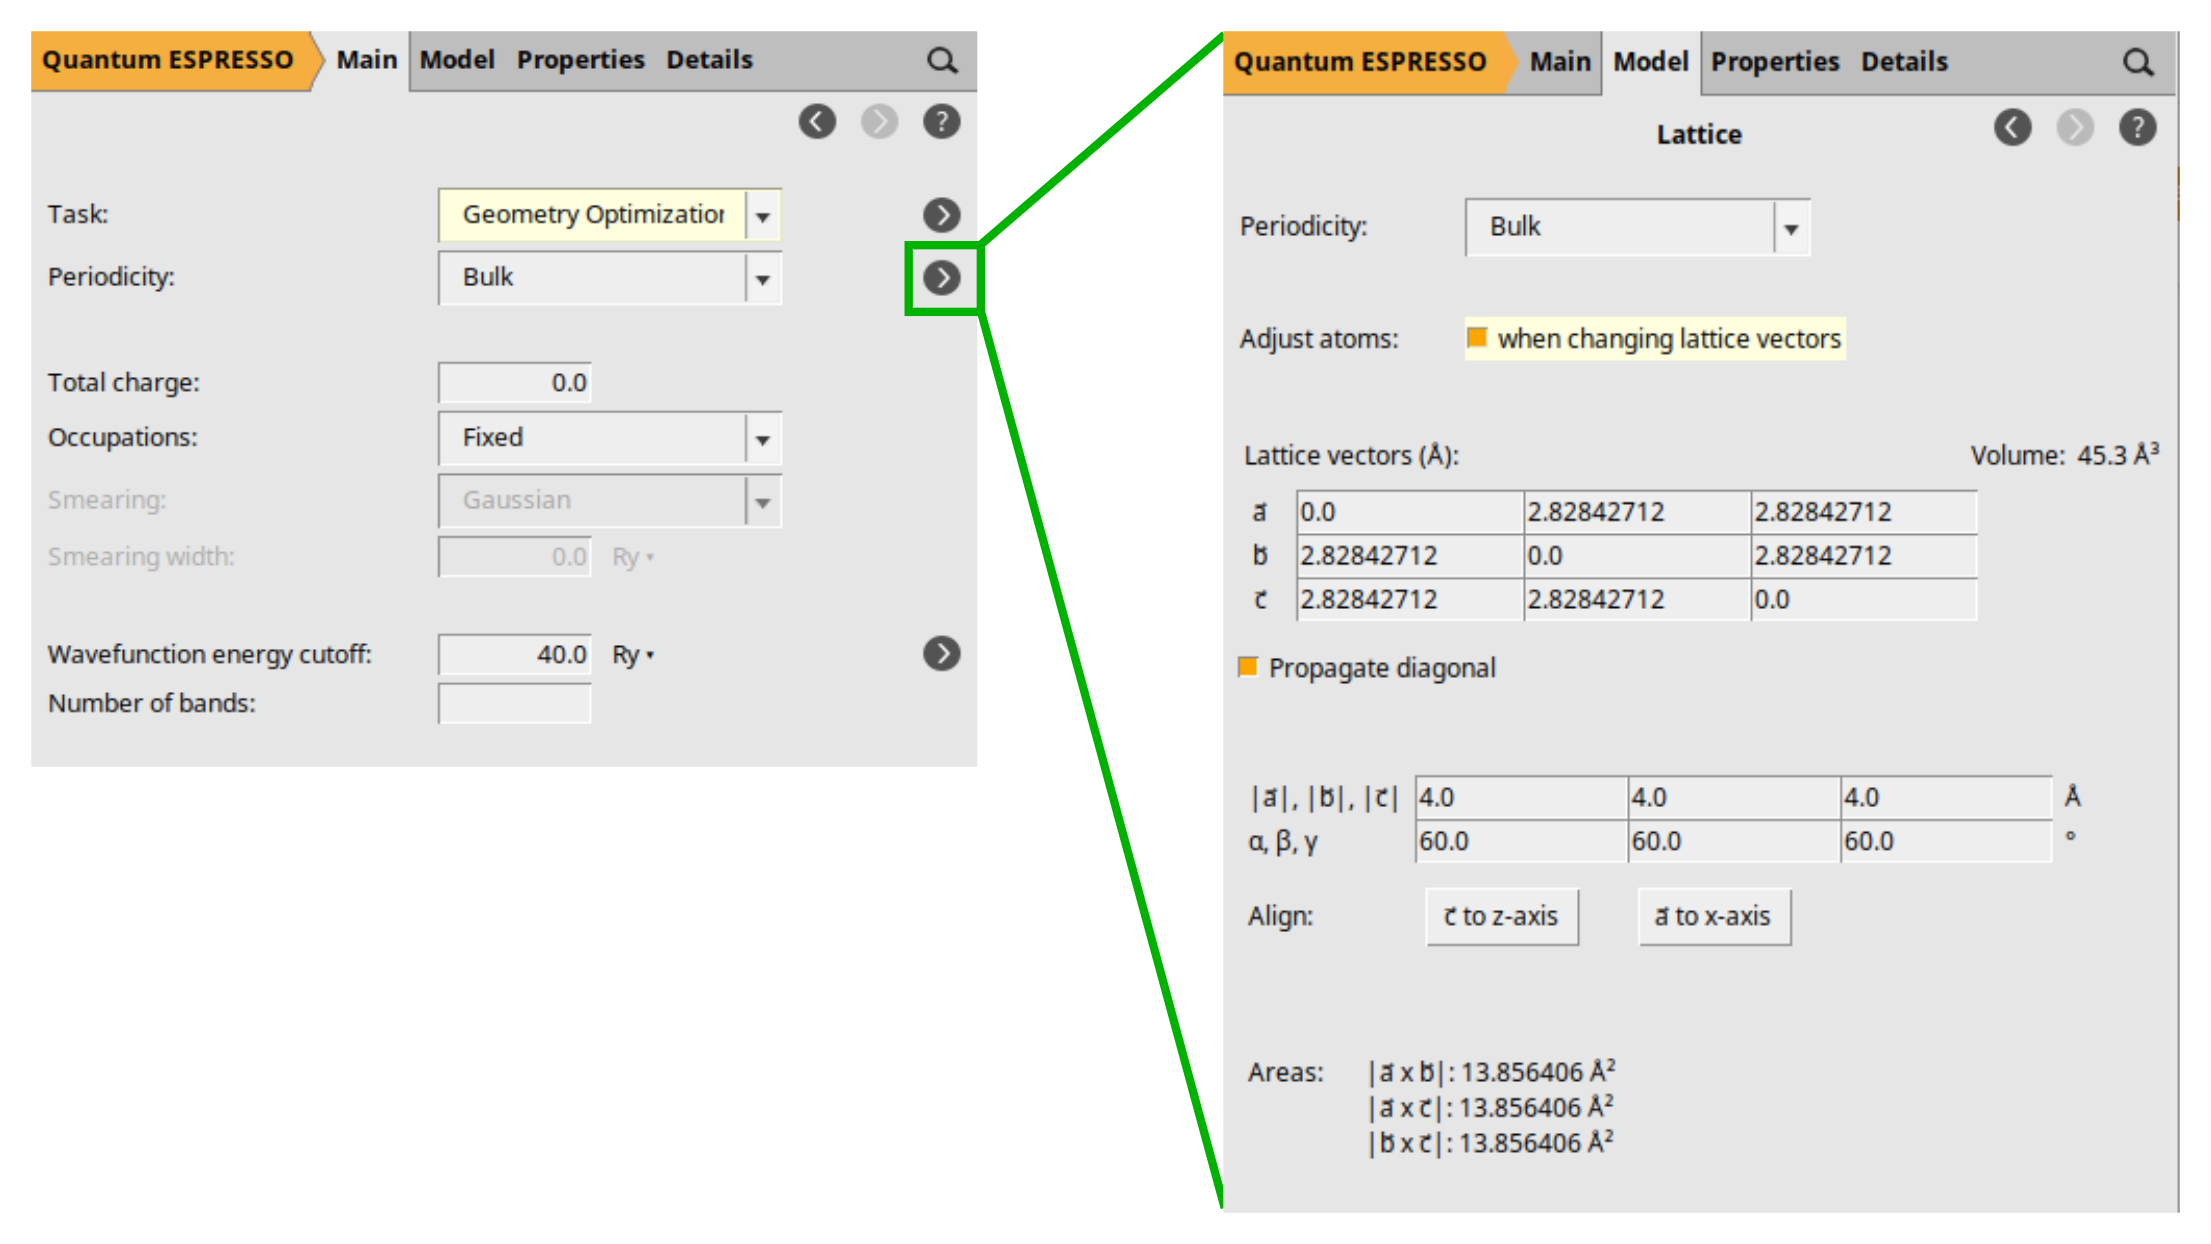Open the Ry unit selector next to cutoff
The image size is (2211, 1244).
point(631,655)
